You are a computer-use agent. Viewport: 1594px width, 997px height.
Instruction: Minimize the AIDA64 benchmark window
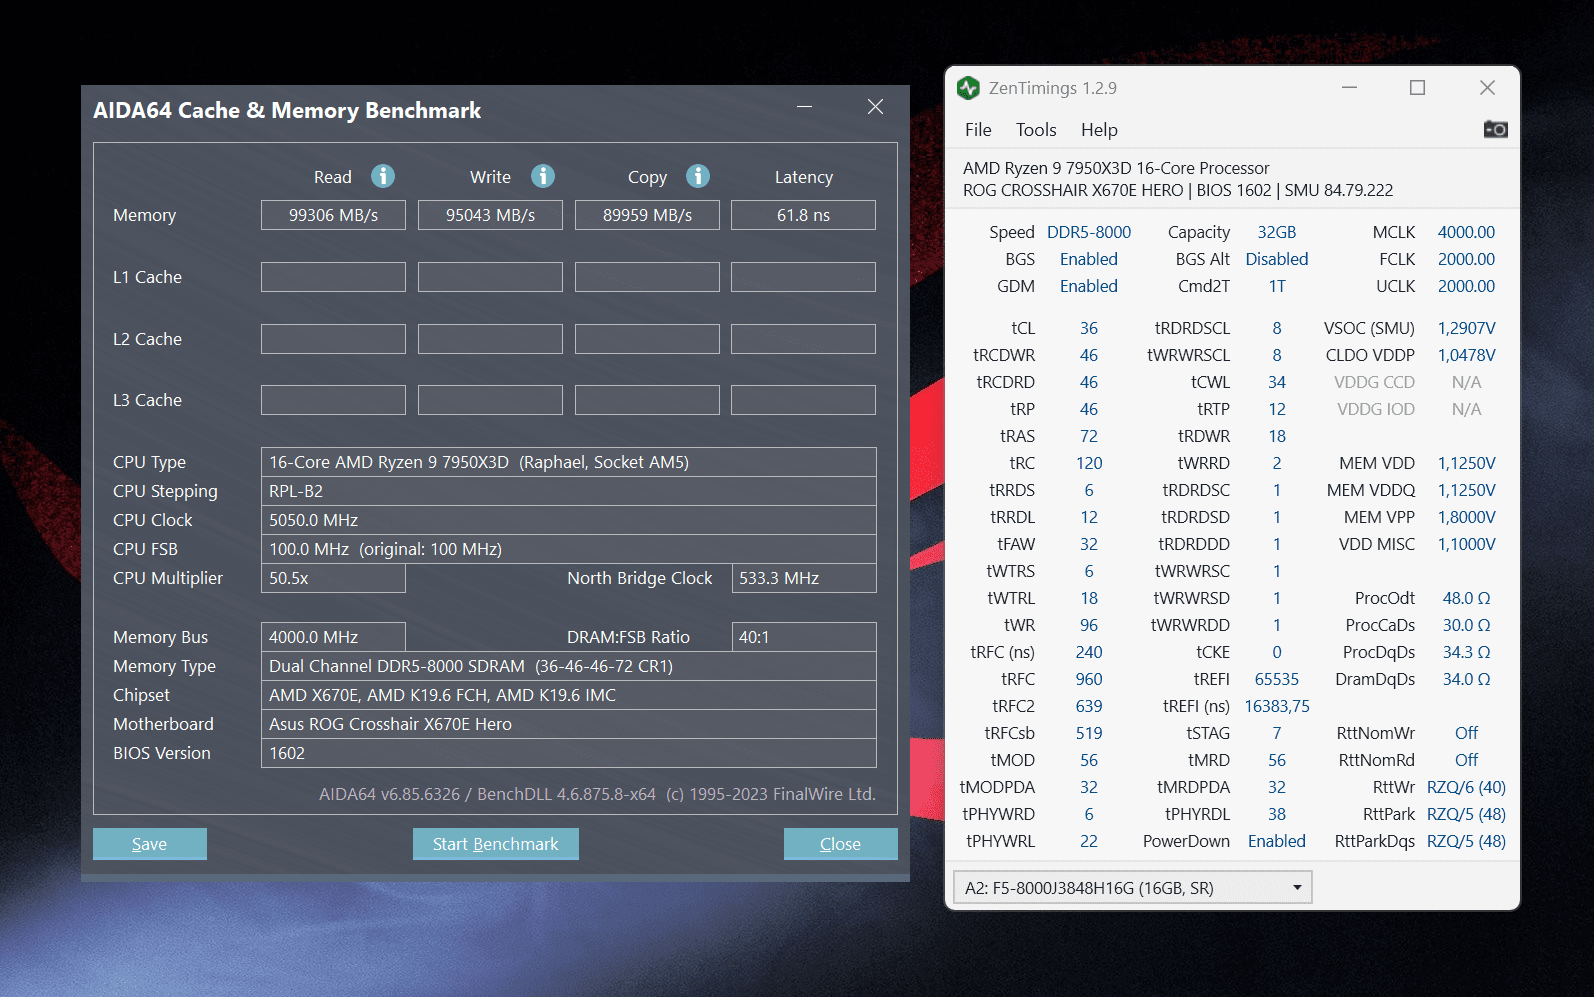point(804,107)
